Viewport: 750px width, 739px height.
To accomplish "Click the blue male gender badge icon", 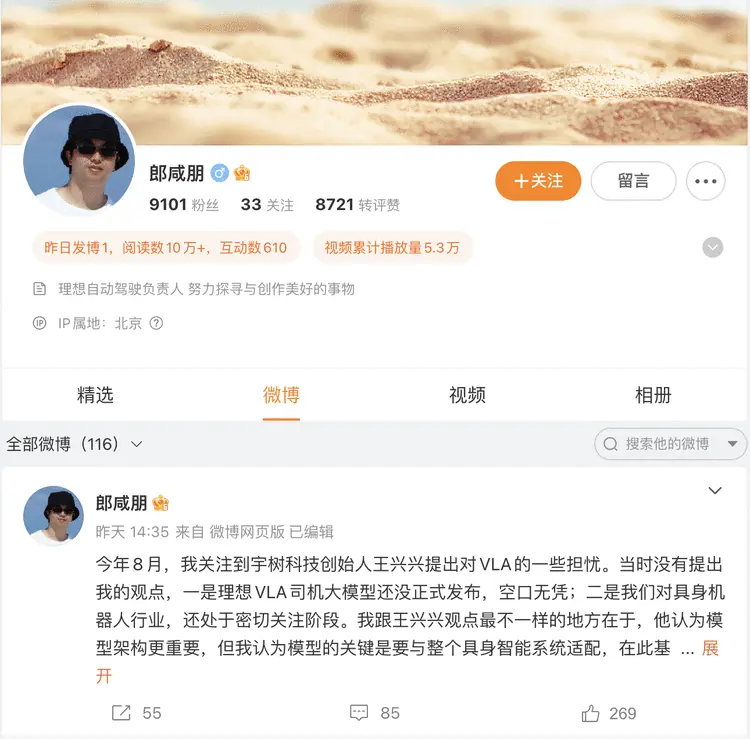I will (220, 173).
